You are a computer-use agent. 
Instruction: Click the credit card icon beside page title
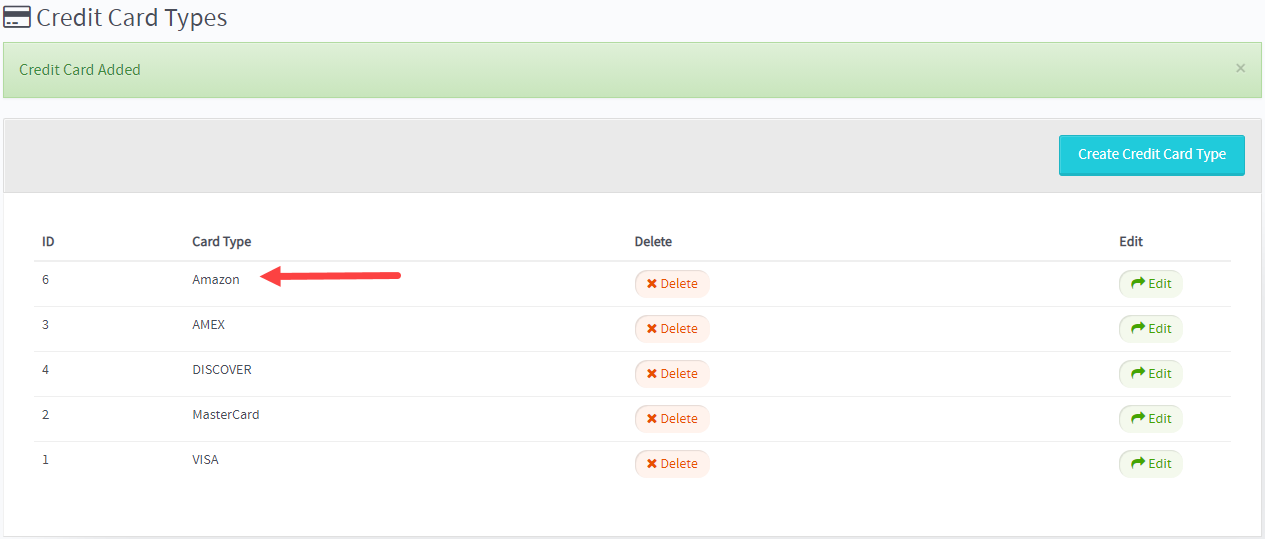[17, 17]
